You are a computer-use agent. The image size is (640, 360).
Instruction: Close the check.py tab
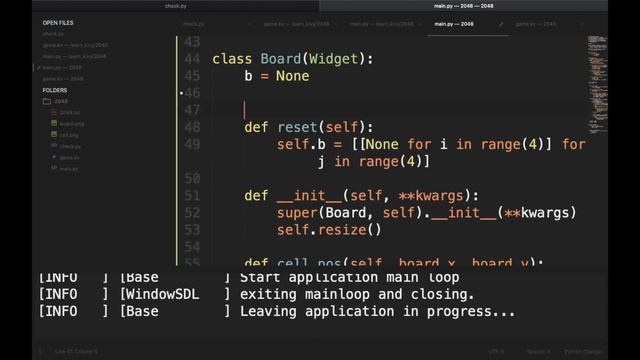click(x=249, y=24)
